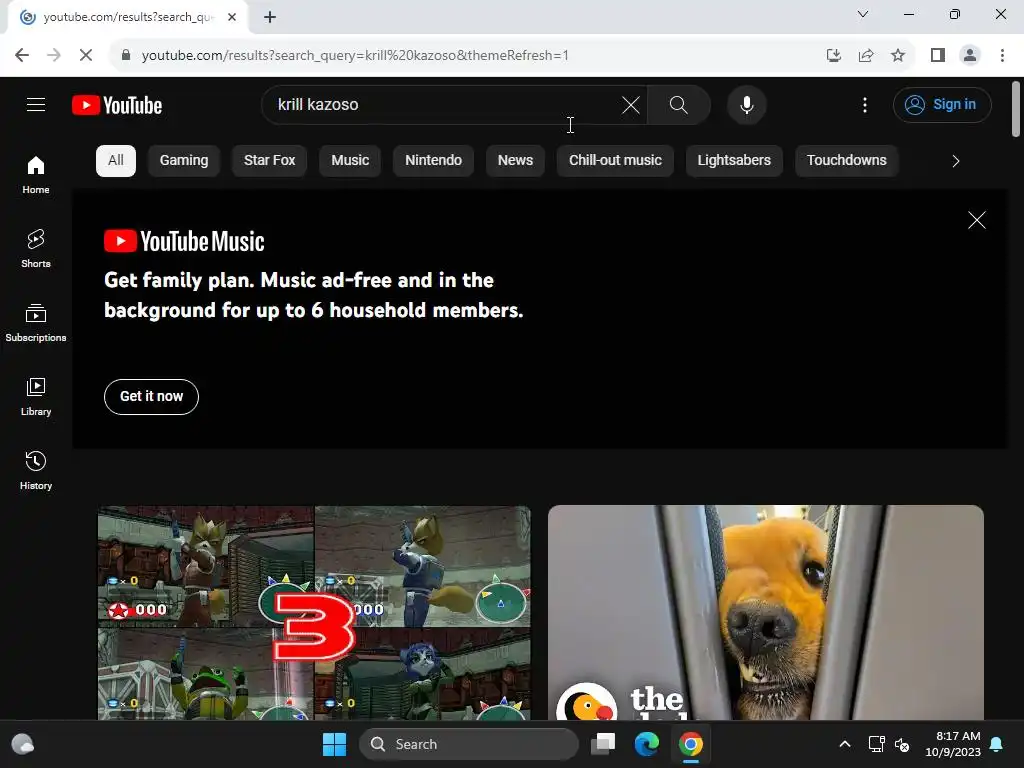Click the page vertical scrollbar
The height and width of the screenshot is (768, 1024).
[1016, 109]
